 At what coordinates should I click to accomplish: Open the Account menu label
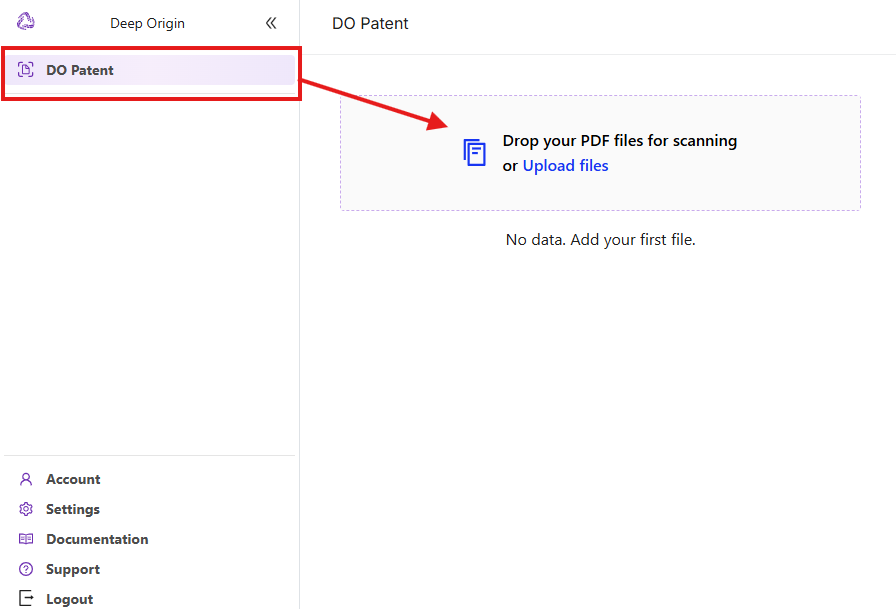pos(73,479)
